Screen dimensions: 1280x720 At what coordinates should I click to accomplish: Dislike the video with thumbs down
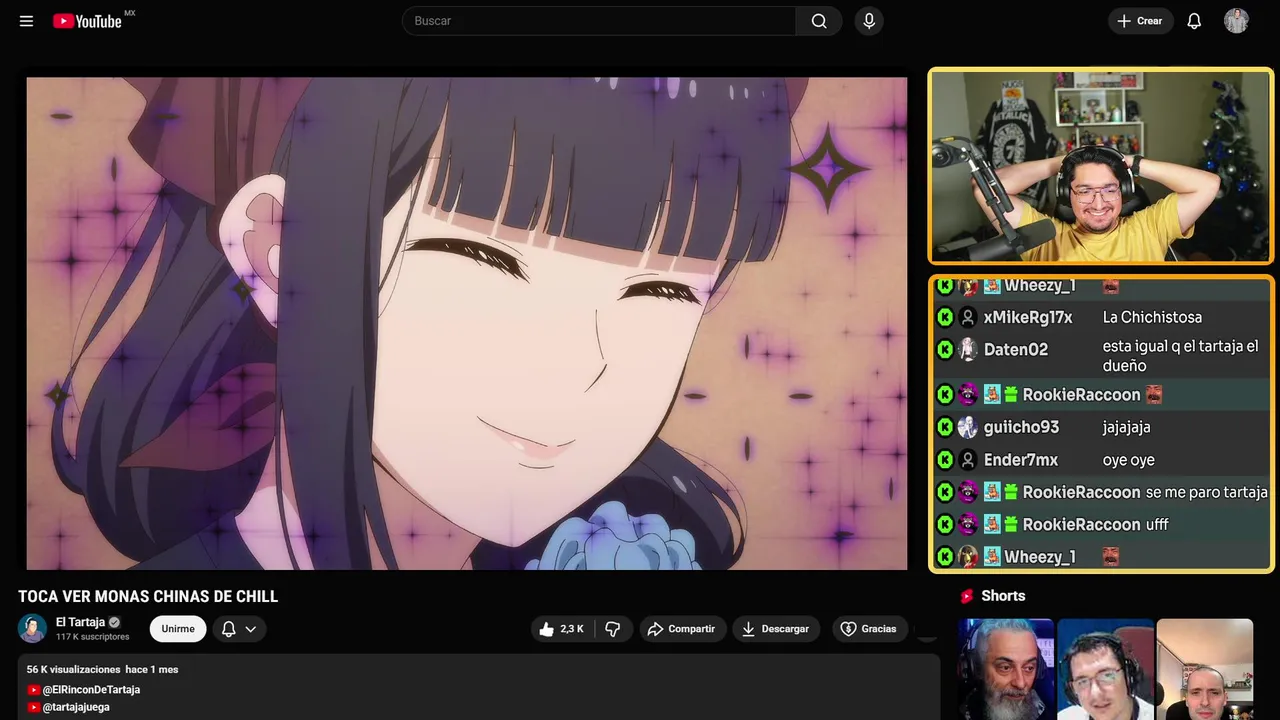(613, 629)
